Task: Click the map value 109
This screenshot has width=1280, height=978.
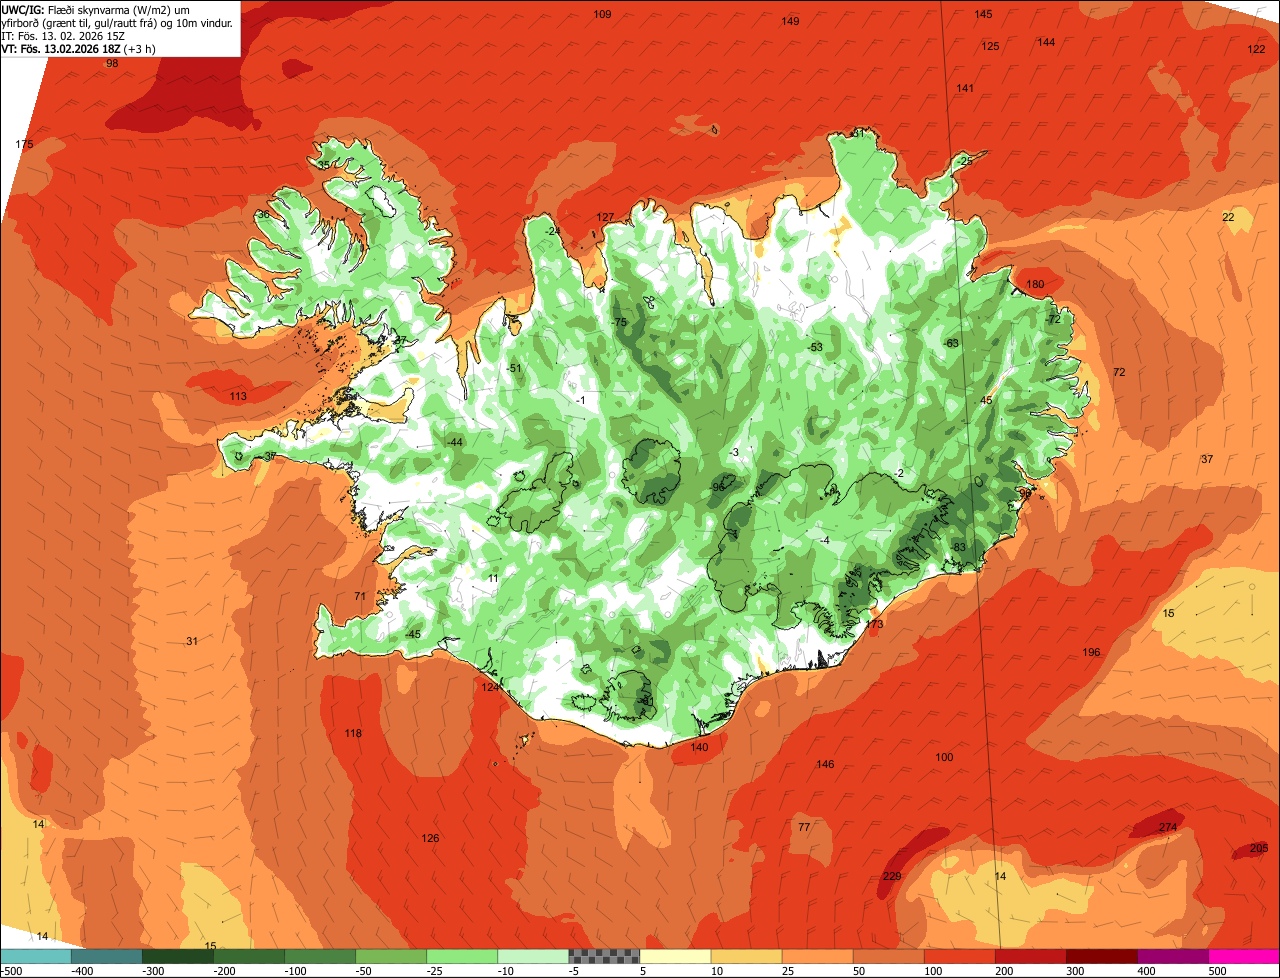Action: coord(602,14)
